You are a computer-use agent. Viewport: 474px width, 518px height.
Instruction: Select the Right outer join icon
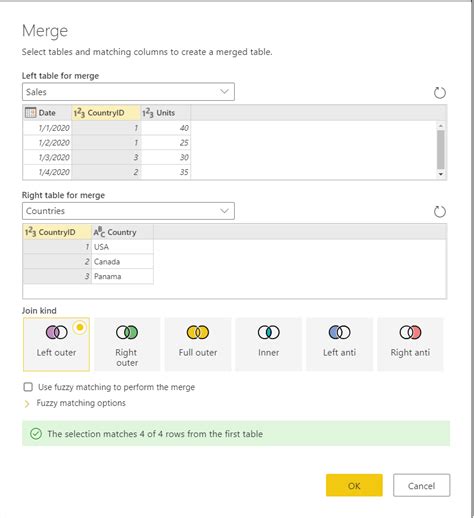tap(127, 332)
